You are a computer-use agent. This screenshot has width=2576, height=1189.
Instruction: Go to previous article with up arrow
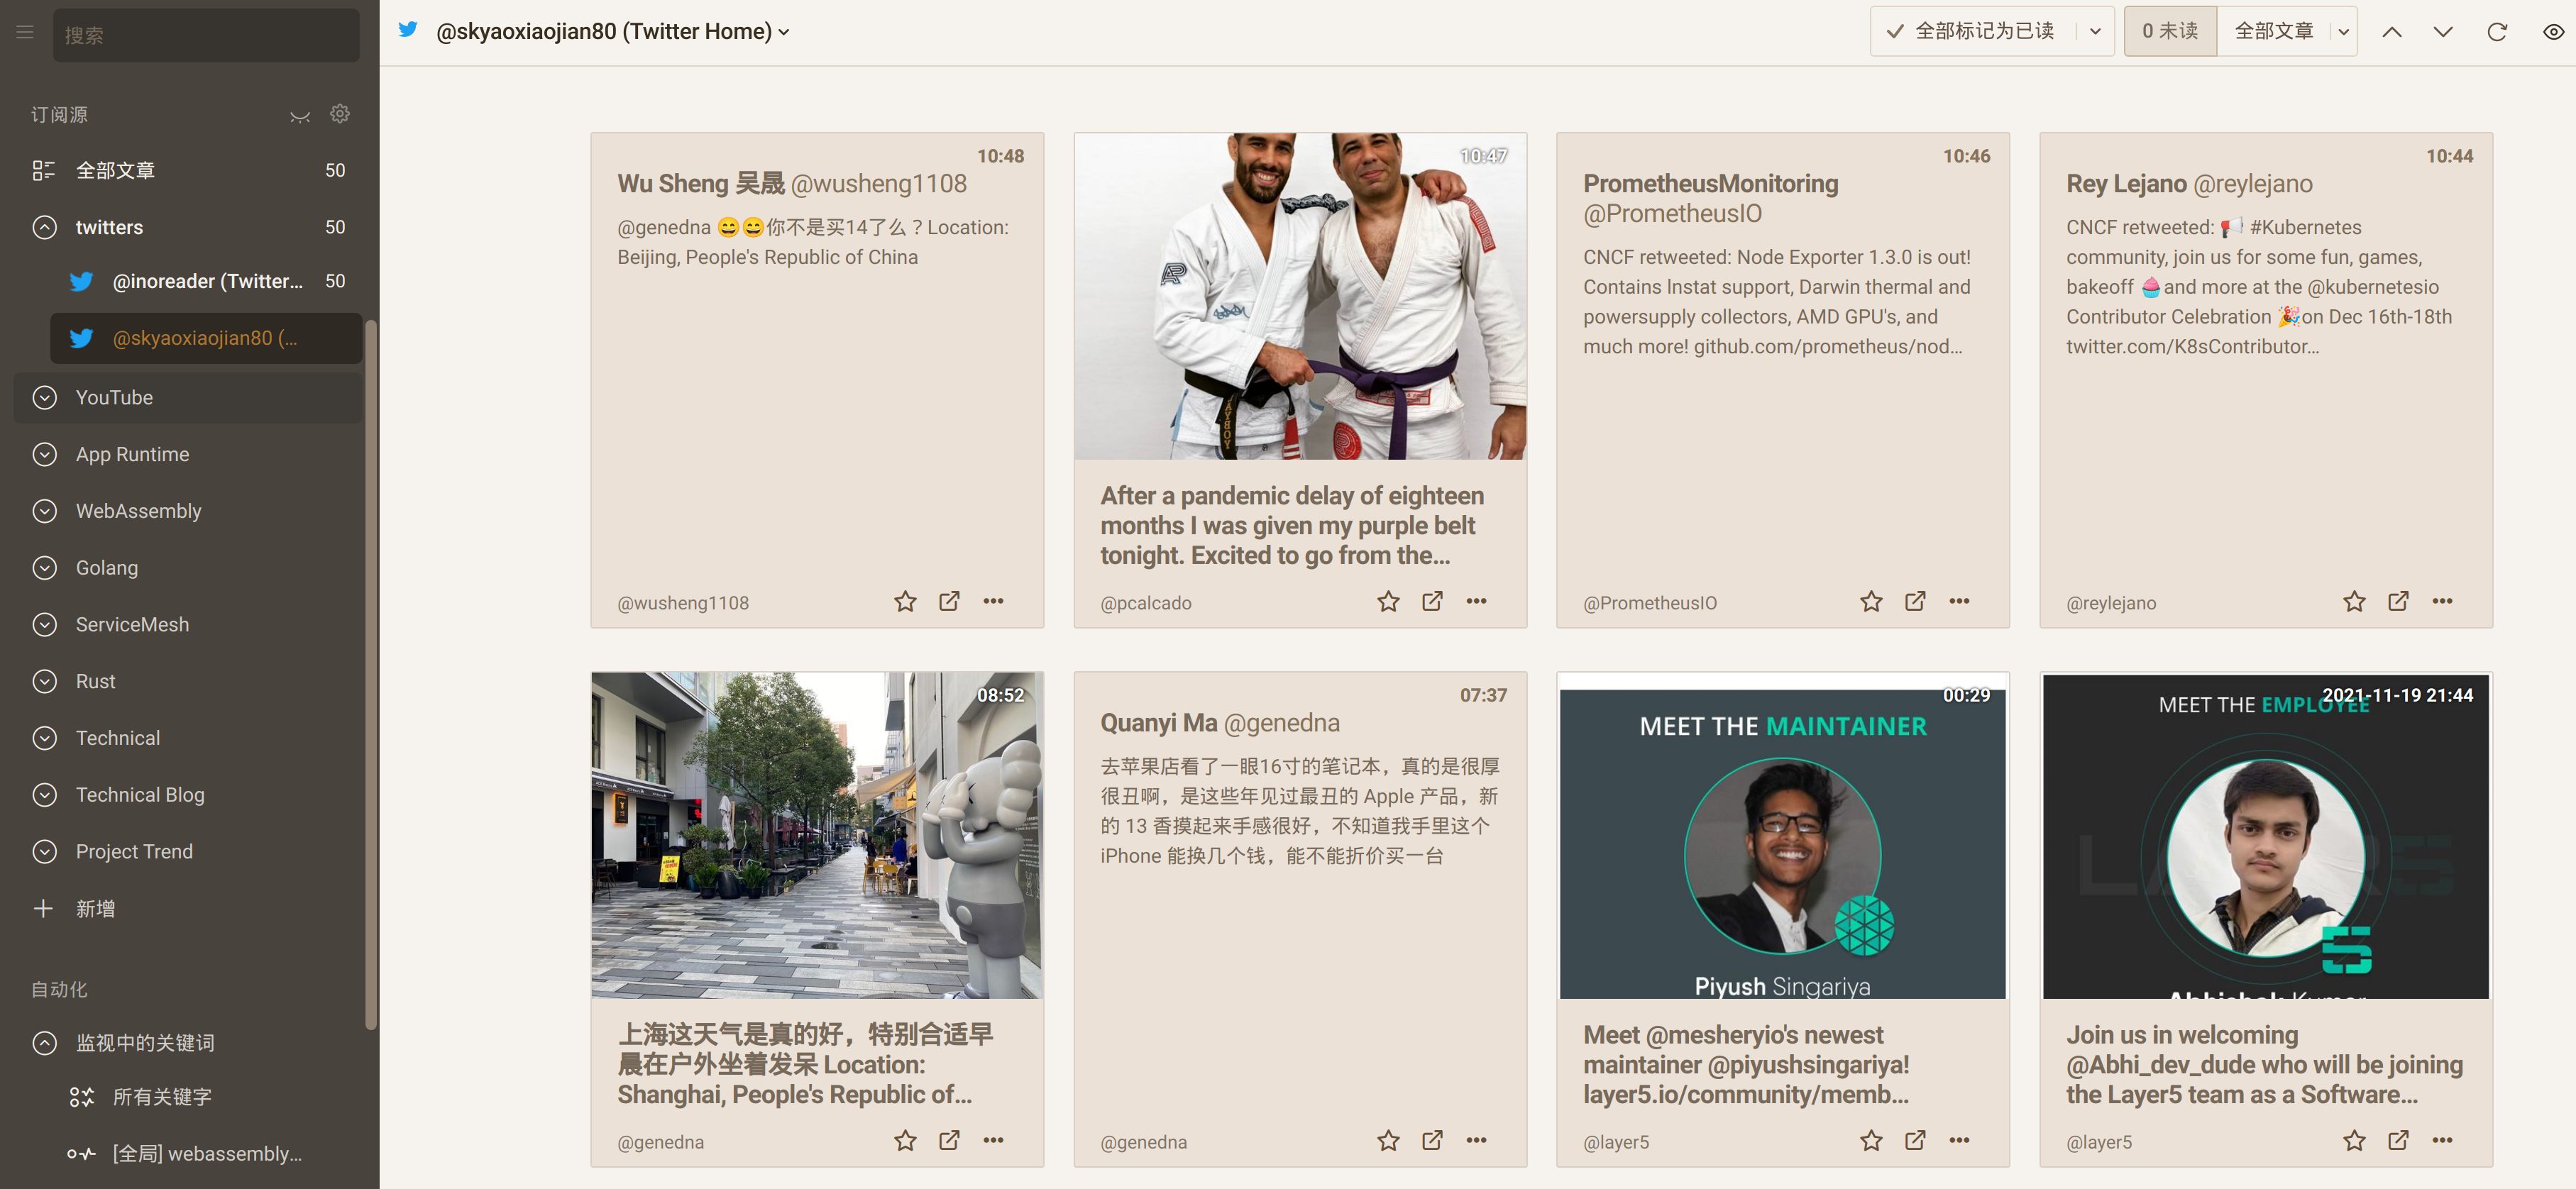(2391, 32)
